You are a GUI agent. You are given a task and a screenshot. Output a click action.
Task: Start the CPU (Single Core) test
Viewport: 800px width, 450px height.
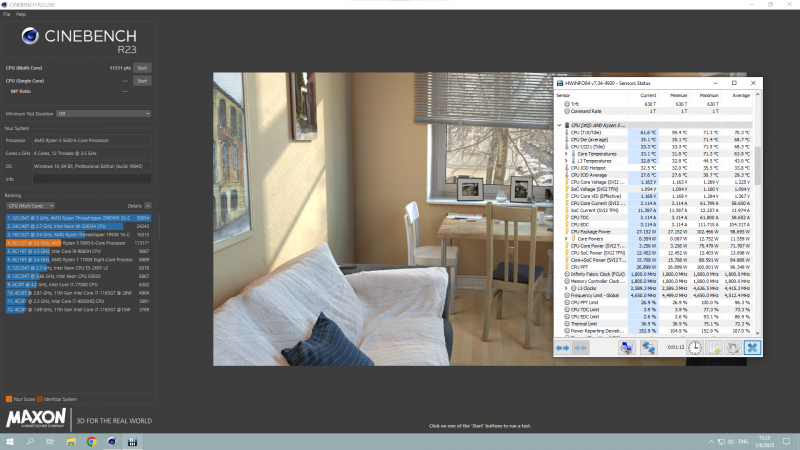[x=142, y=81]
